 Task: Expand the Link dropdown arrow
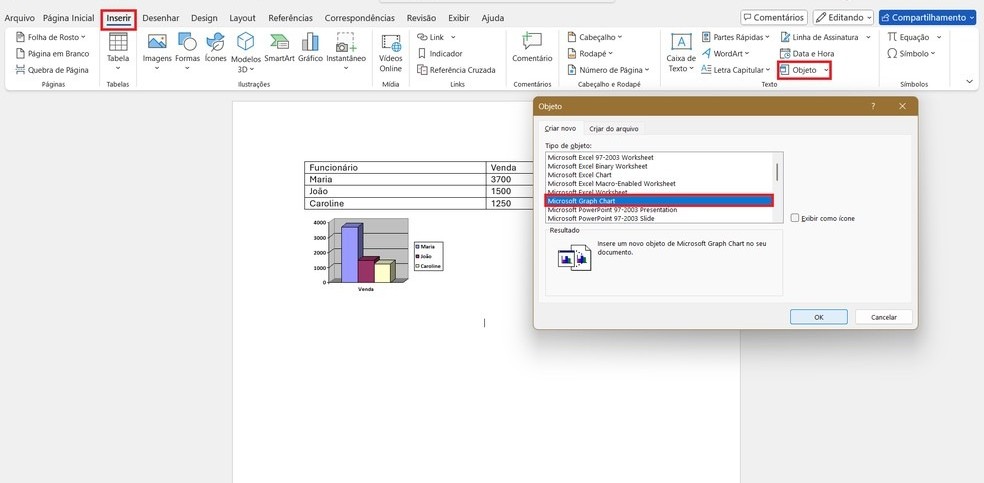coord(452,38)
